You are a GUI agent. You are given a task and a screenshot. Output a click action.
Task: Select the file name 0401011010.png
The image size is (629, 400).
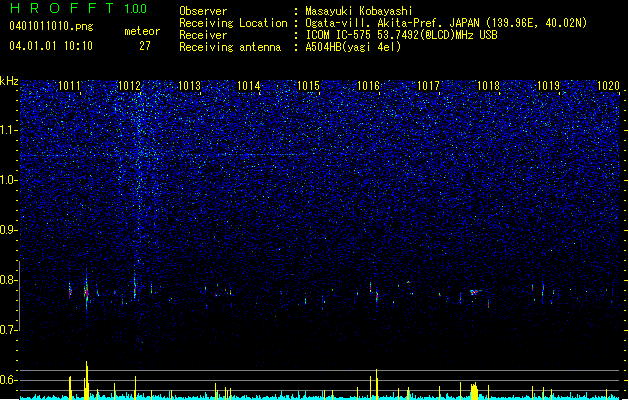51,26
